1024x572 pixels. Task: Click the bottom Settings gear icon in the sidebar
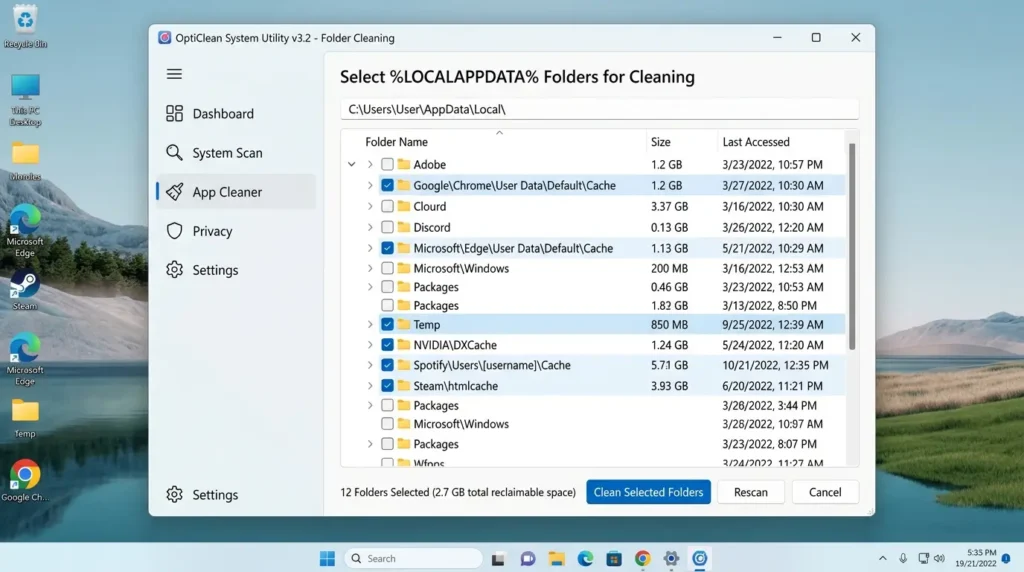point(174,494)
